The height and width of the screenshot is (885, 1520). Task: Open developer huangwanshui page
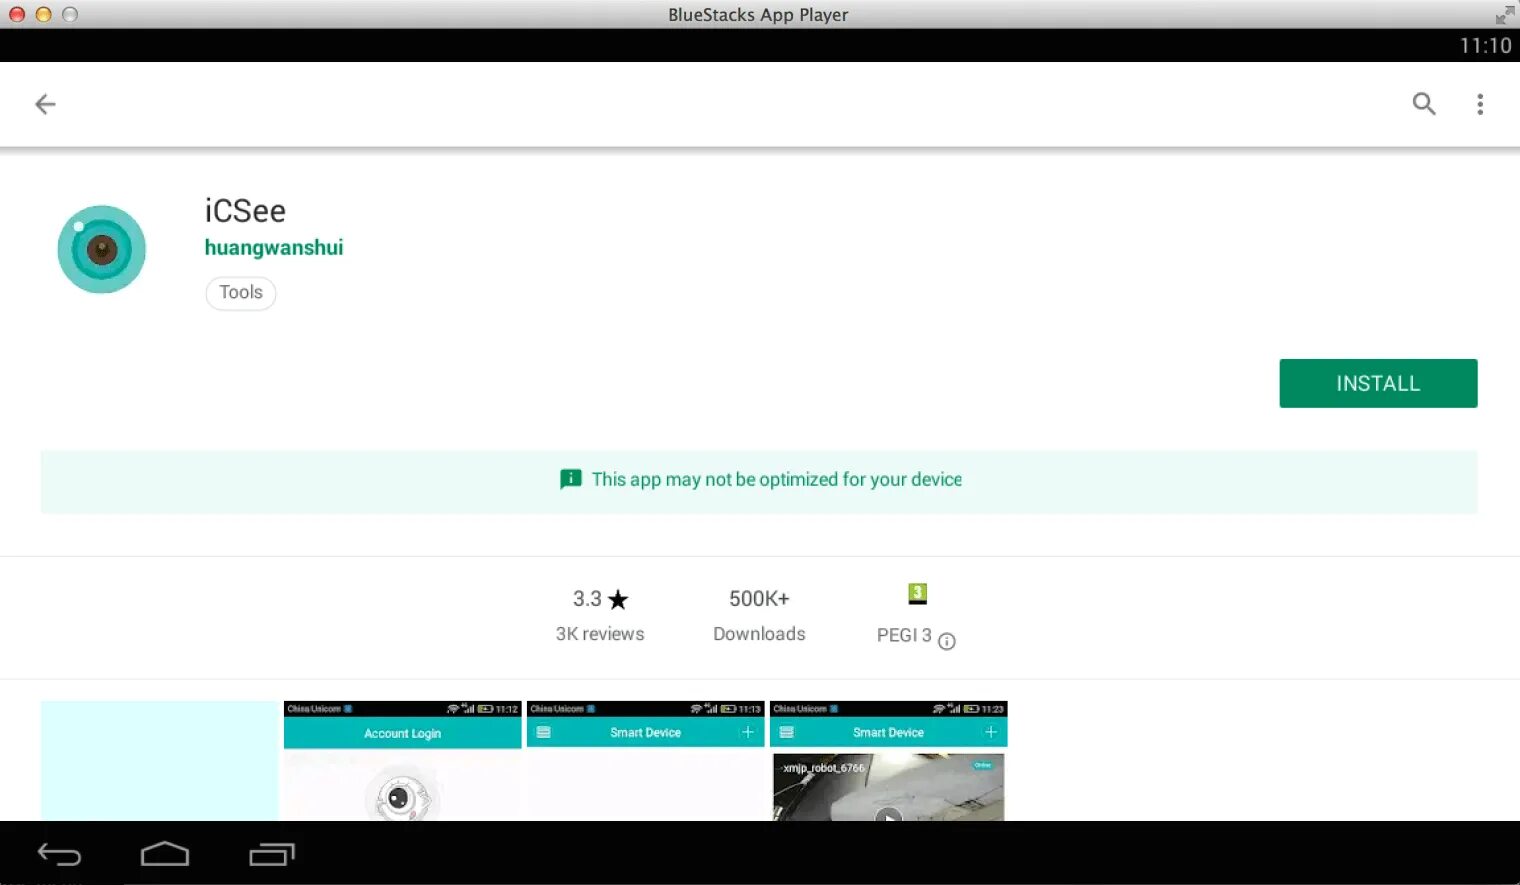click(274, 248)
